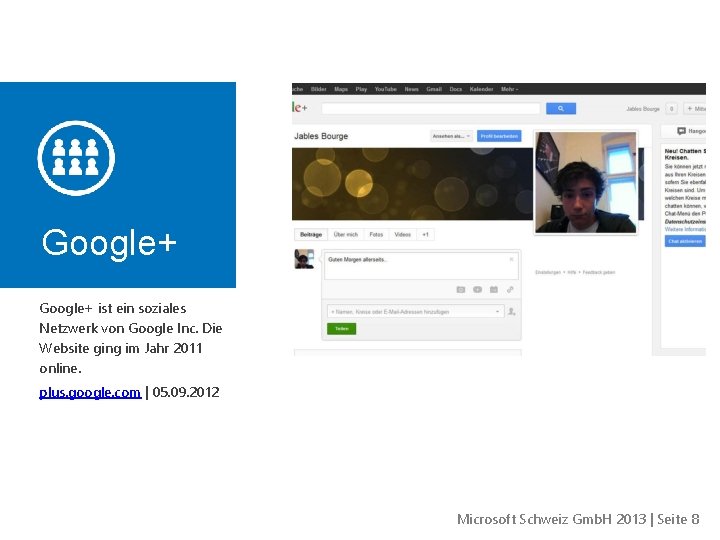Click the Microsoft Schweiz GmbH footer text
Screen dimensions: 720x540
(x=552, y=519)
